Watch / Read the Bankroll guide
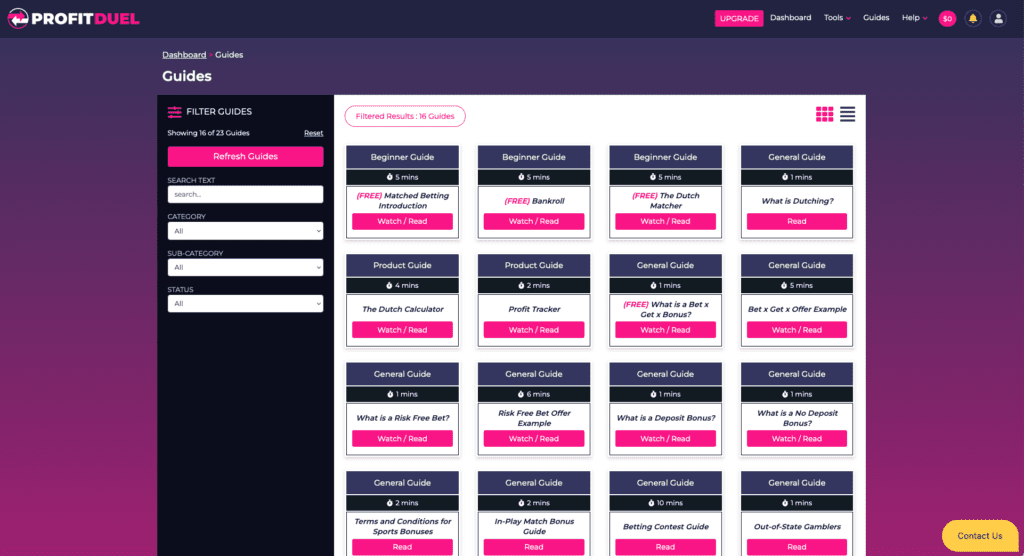 534,221
